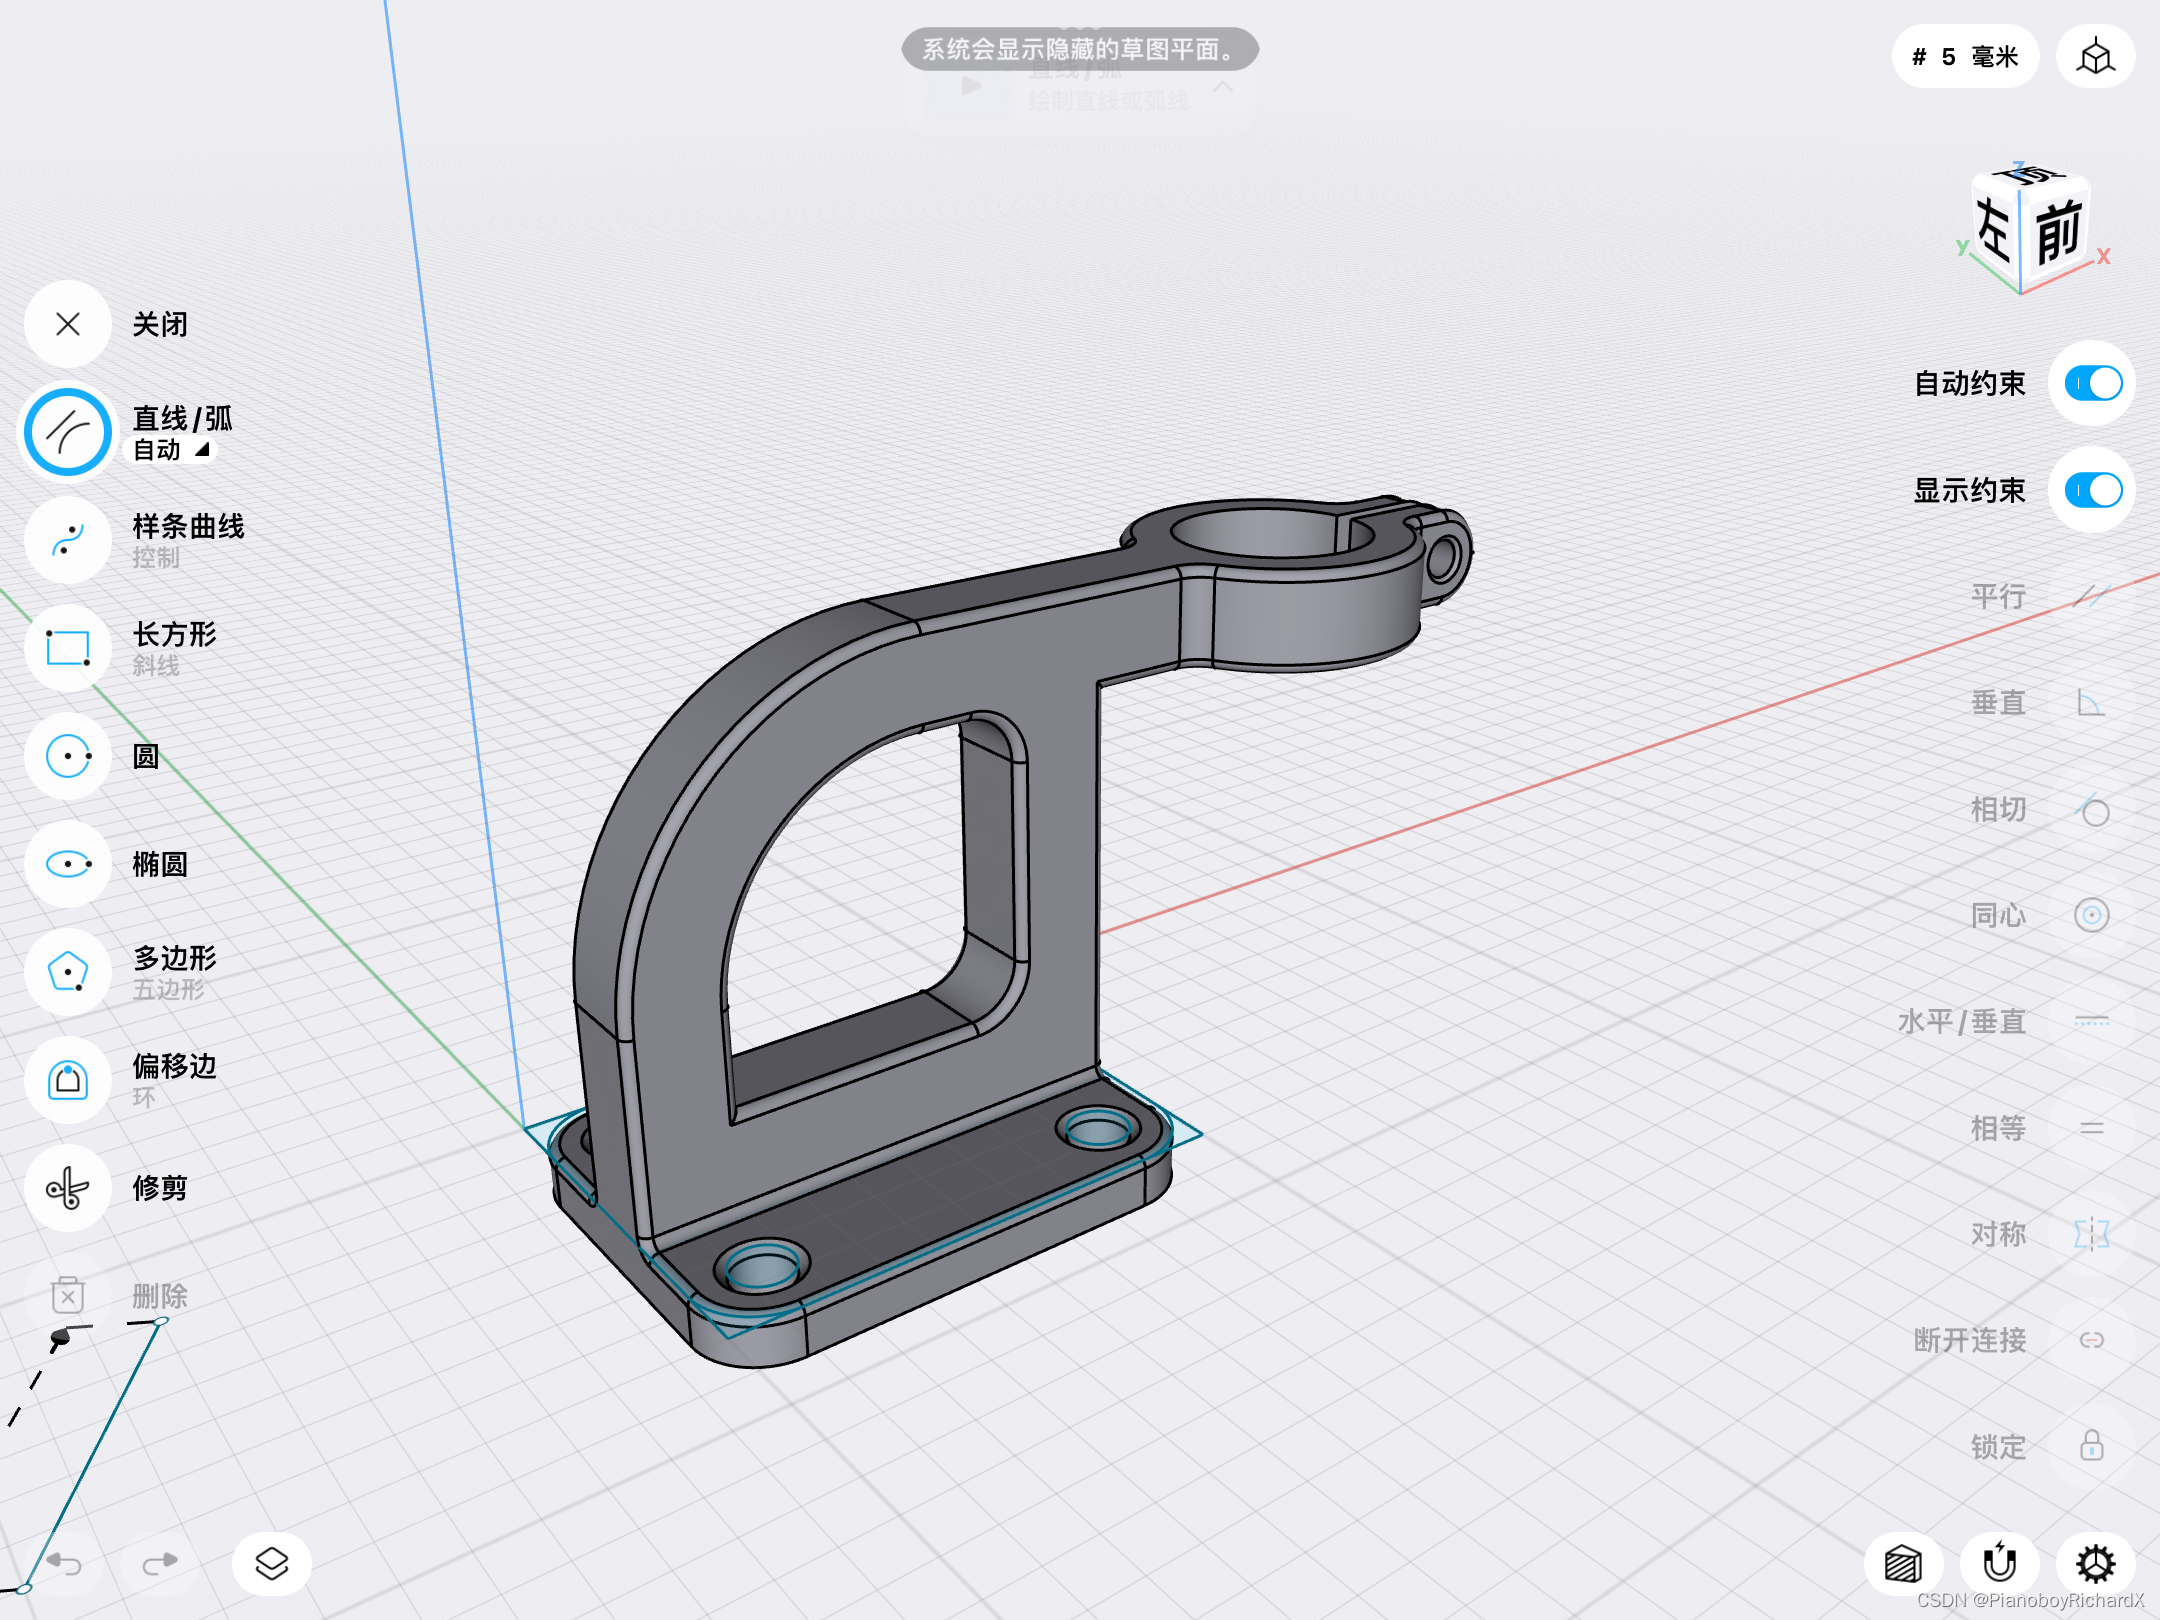Expand the Line/Arc auto mode triangle

(x=203, y=450)
